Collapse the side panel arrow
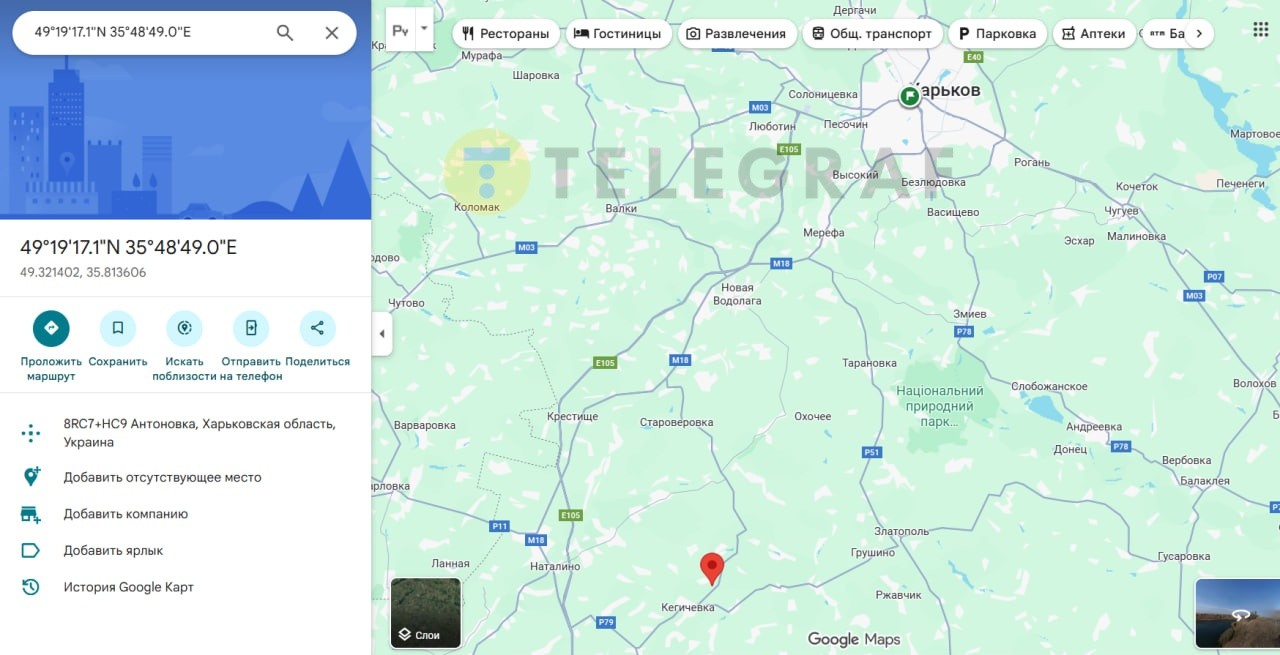This screenshot has height=655, width=1280. [382, 333]
